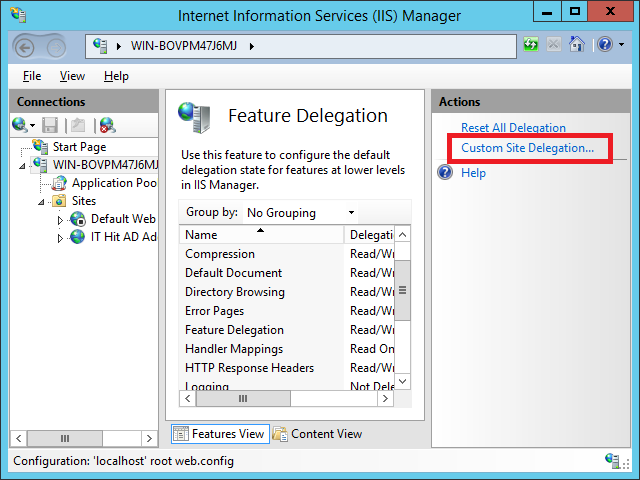Click the Forward navigation arrow button
The height and width of the screenshot is (480, 640).
[56, 48]
